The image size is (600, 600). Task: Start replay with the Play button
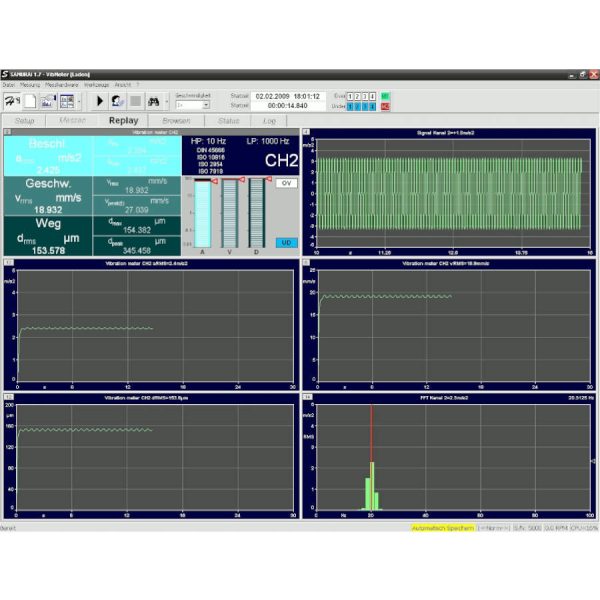[99, 101]
